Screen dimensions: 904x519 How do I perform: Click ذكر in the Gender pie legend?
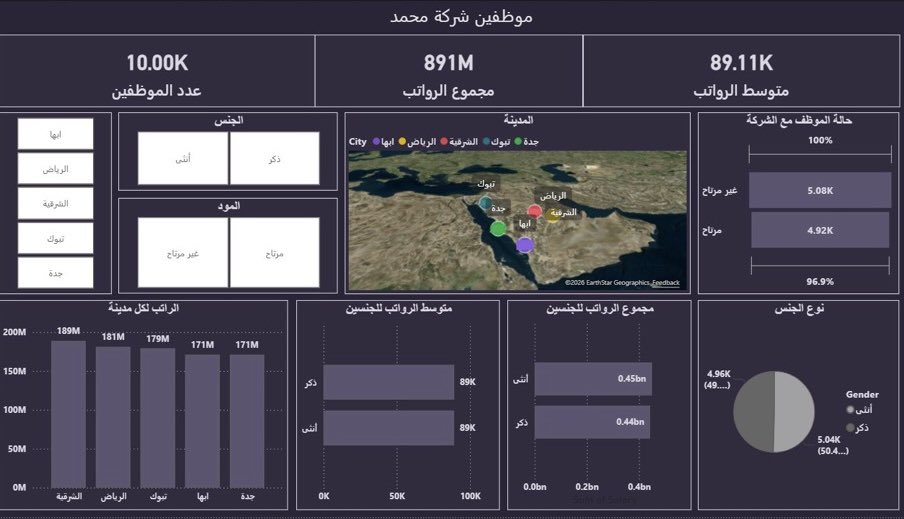pyautogui.click(x=857, y=427)
